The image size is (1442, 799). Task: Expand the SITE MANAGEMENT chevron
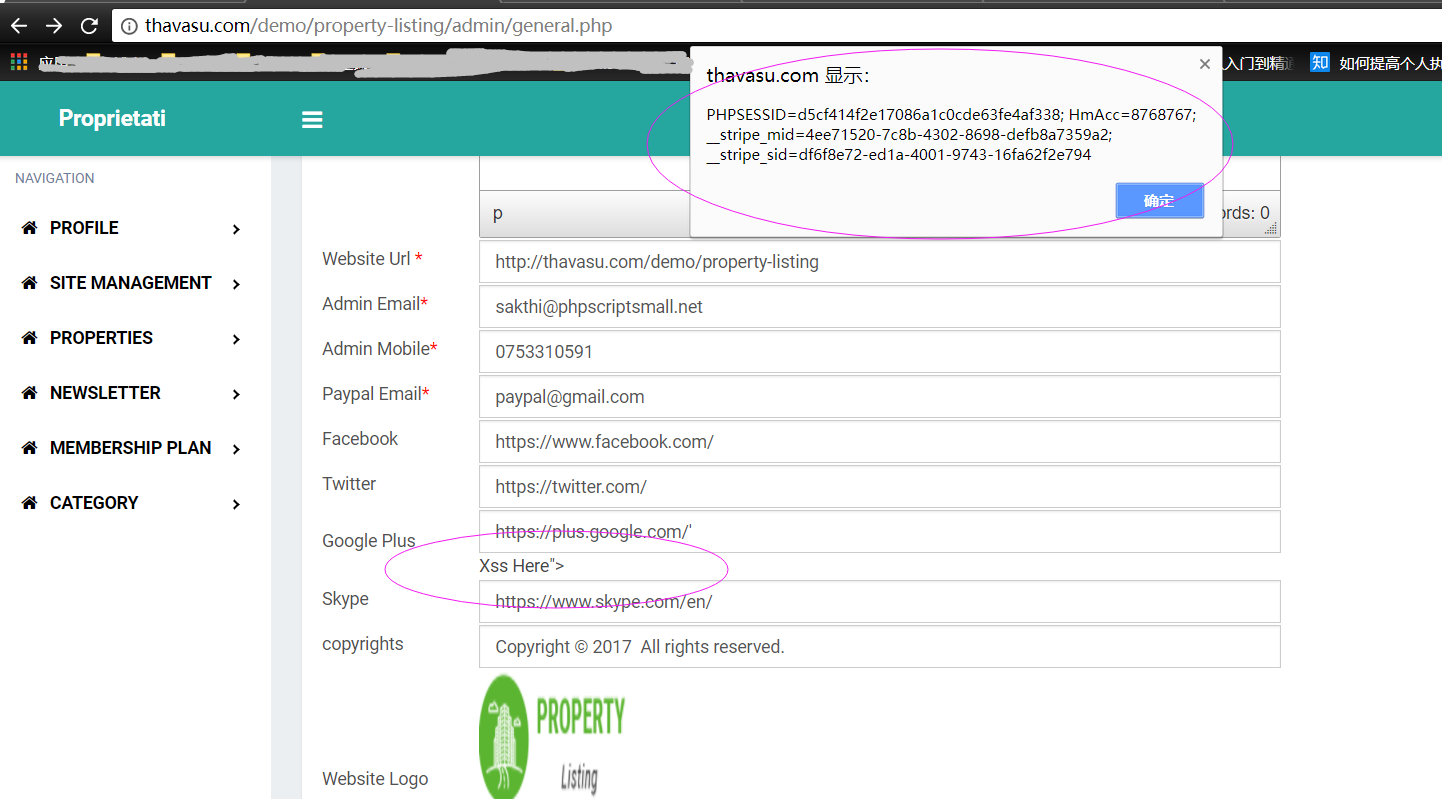click(x=236, y=284)
